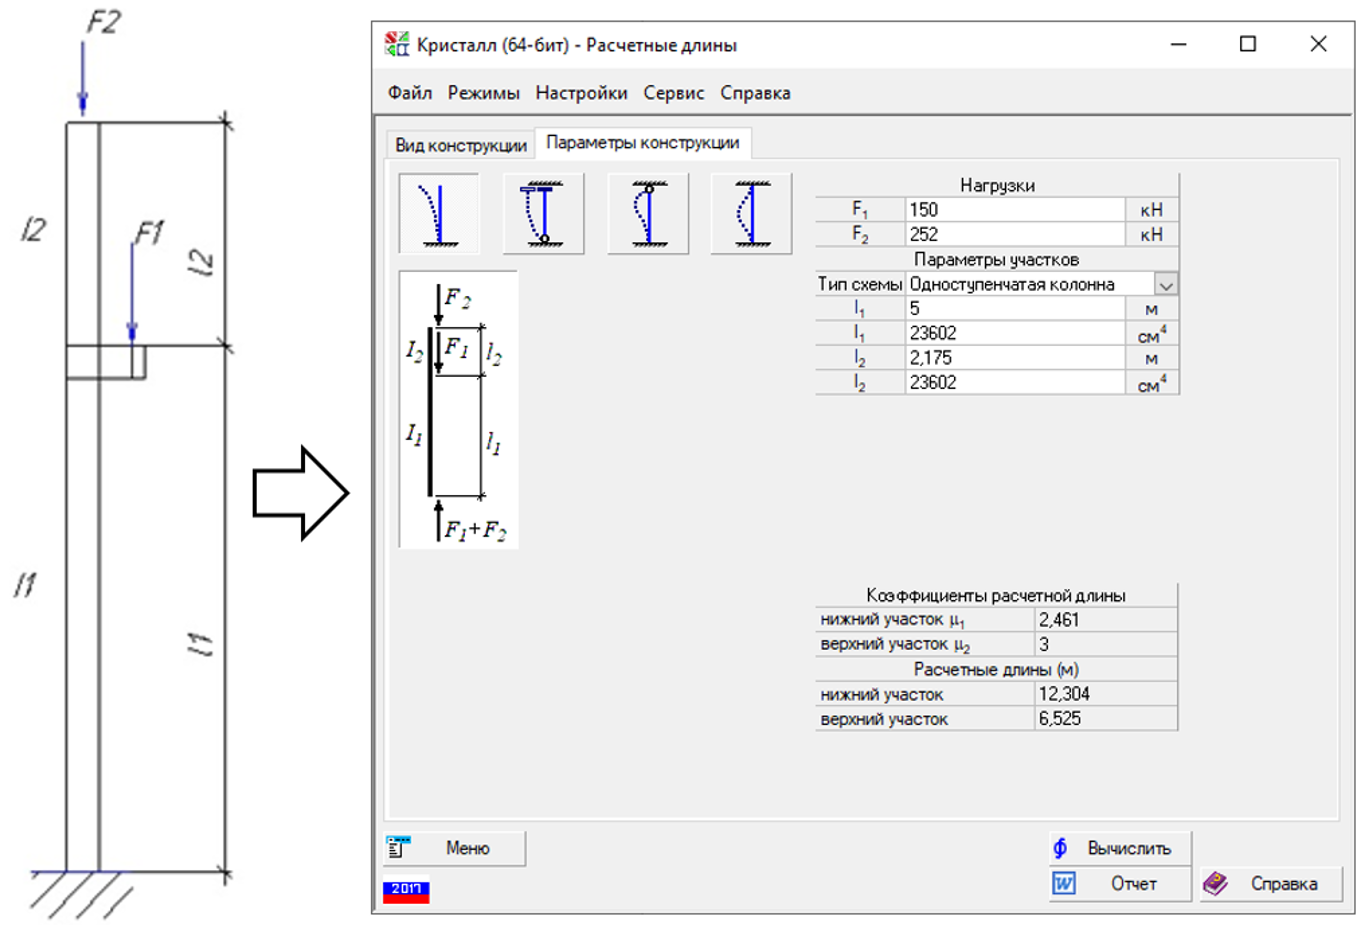The height and width of the screenshot is (925, 1367).
Task: Click the book icon on Справка button
Action: 1215,884
